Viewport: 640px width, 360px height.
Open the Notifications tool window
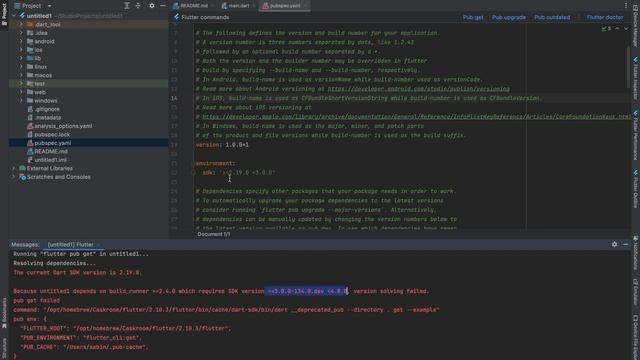[x=636, y=252]
